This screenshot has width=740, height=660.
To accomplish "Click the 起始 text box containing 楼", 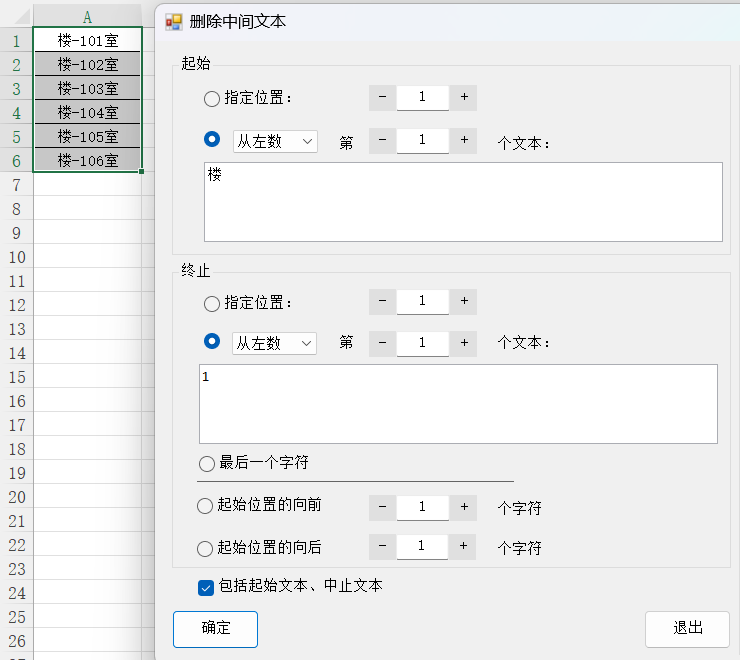I will pyautogui.click(x=462, y=202).
